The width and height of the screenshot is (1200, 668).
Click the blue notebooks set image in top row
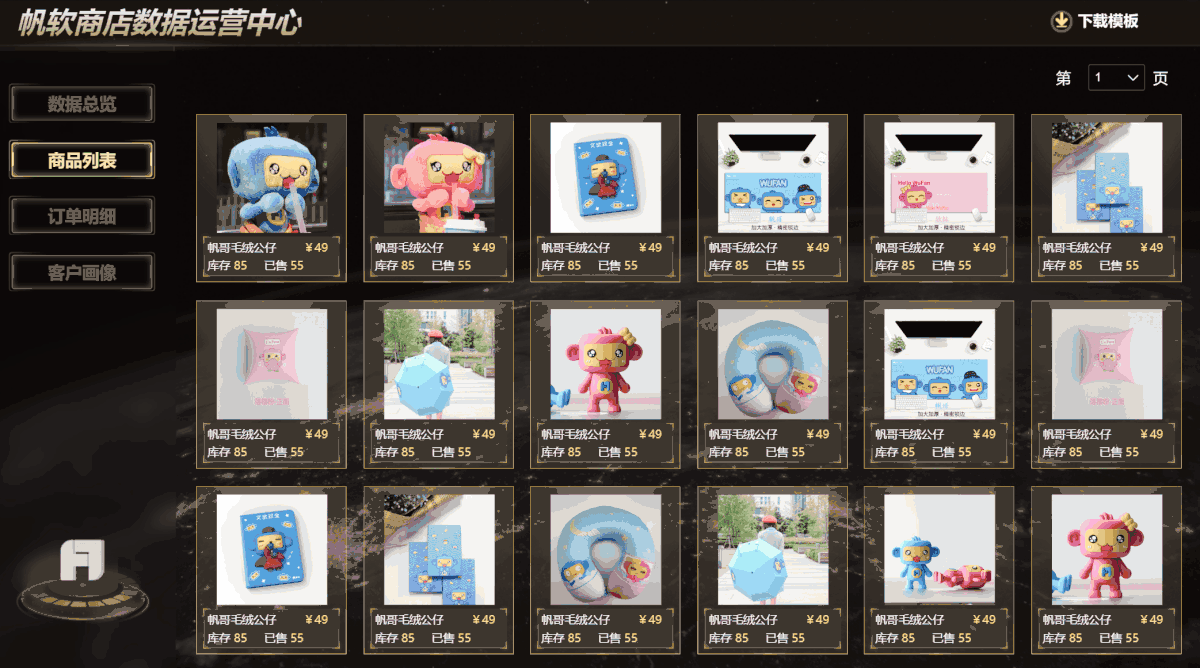pyautogui.click(x=1107, y=178)
